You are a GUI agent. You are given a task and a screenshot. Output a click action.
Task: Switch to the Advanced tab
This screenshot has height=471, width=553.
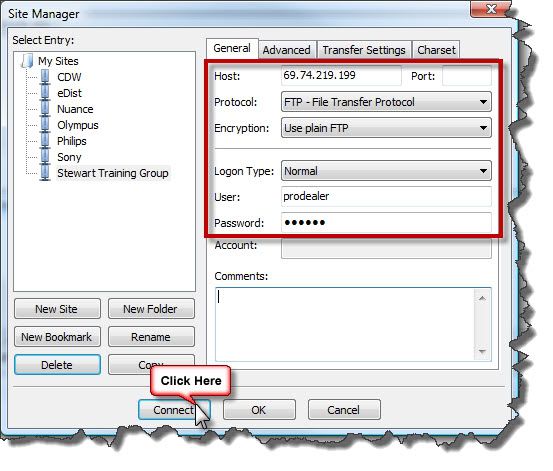pyautogui.click(x=287, y=50)
